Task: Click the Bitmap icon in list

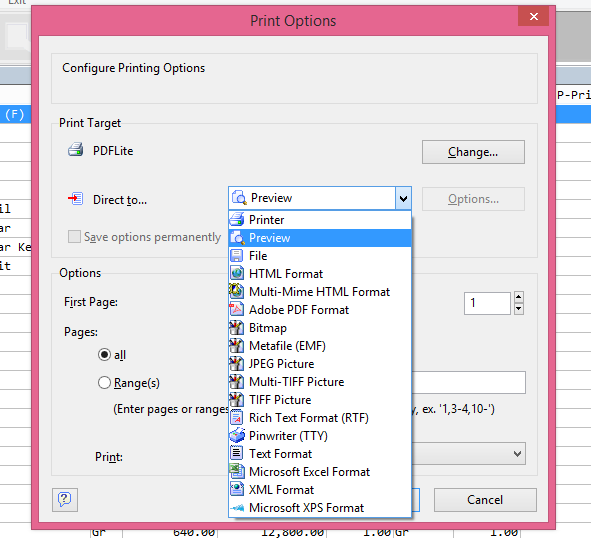Action: tap(237, 328)
